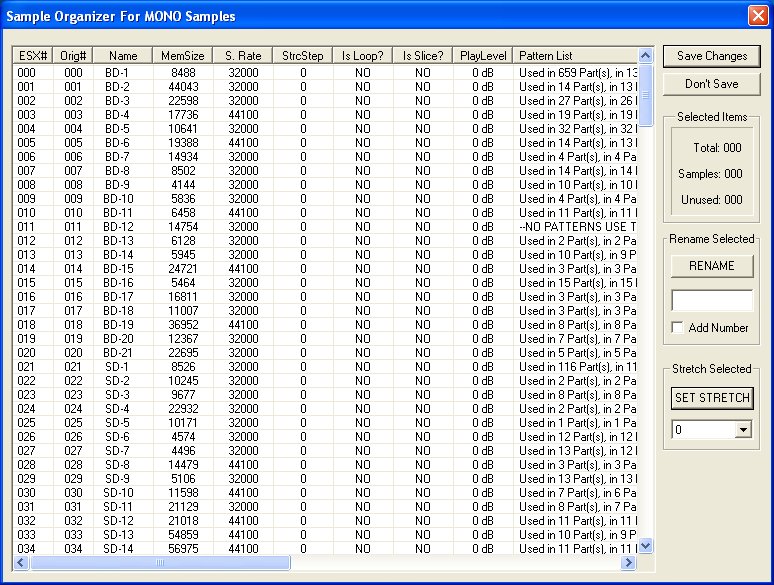774x585 pixels.
Task: Select the BD-9 sample name
Action: coord(117,185)
